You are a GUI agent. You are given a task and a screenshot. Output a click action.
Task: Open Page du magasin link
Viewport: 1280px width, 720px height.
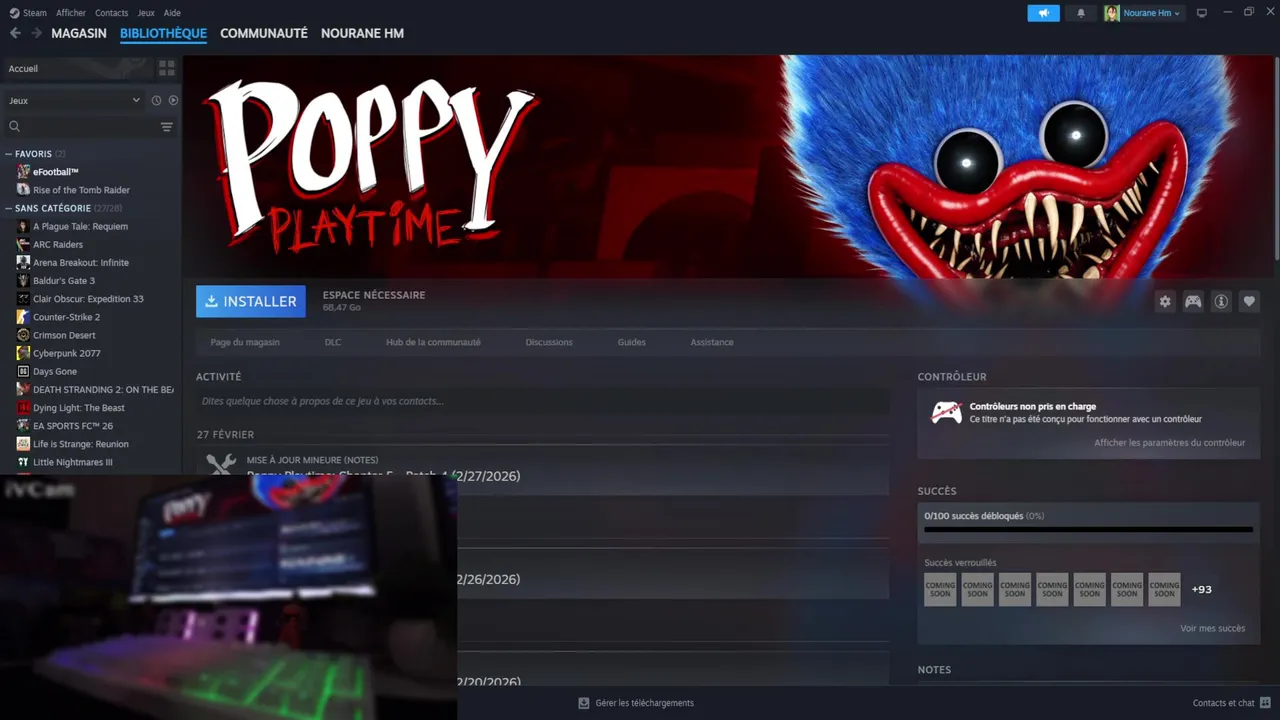tap(245, 342)
